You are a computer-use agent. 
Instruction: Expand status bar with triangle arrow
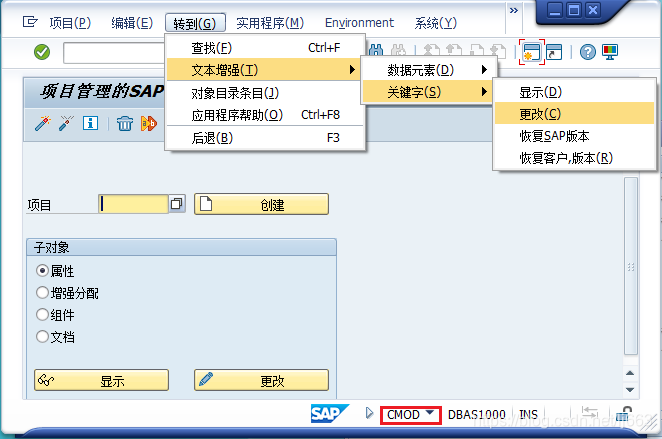(369, 413)
